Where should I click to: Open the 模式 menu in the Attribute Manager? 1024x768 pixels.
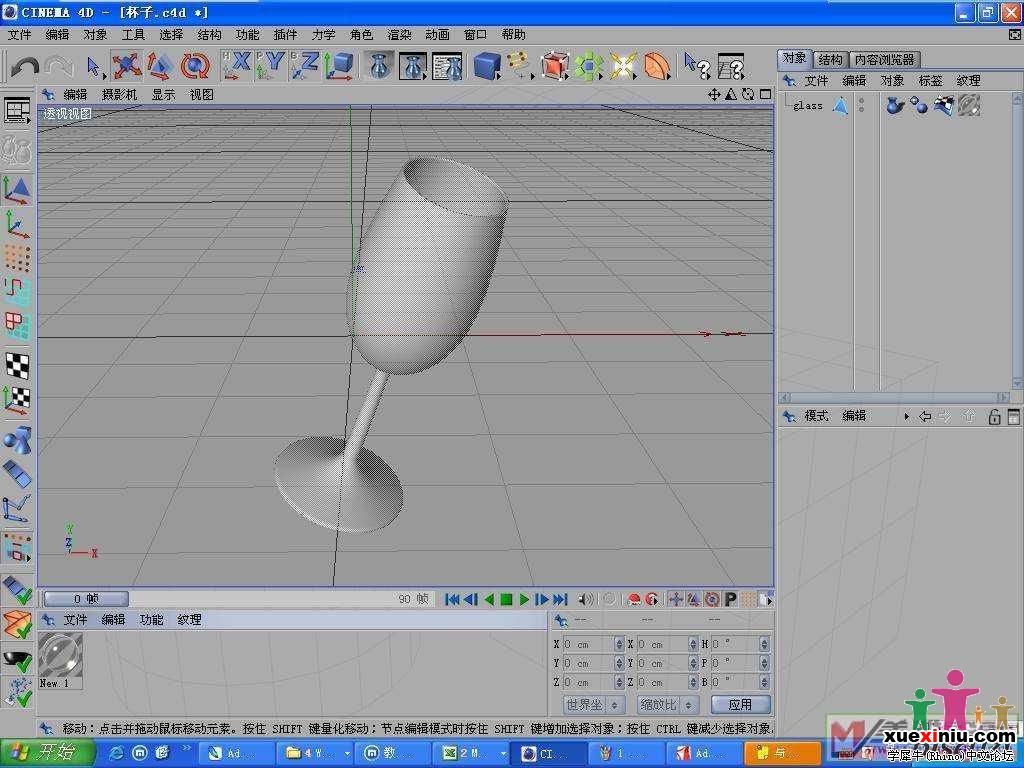(816, 416)
